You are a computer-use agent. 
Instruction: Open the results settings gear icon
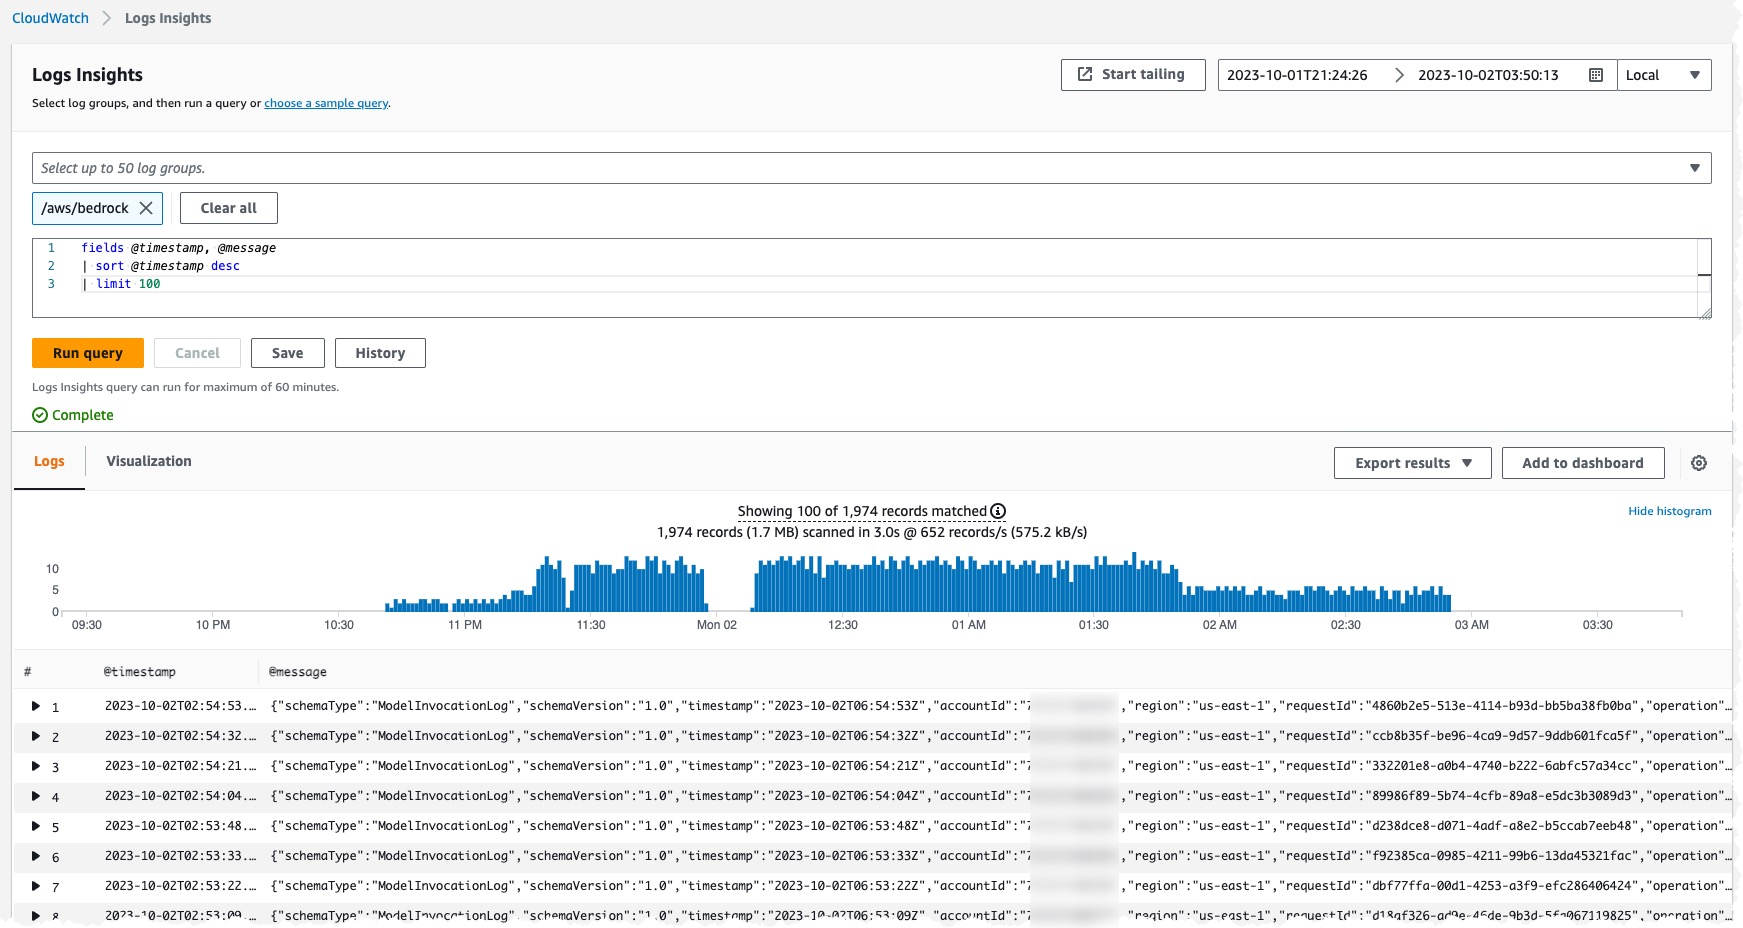(1699, 463)
